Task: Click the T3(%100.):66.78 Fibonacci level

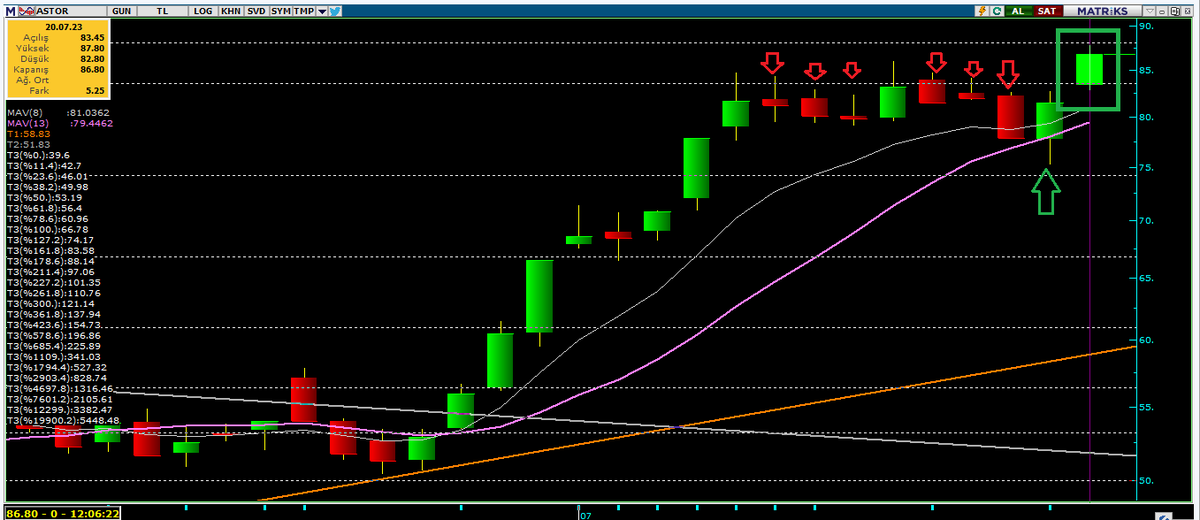Action: click(x=49, y=229)
